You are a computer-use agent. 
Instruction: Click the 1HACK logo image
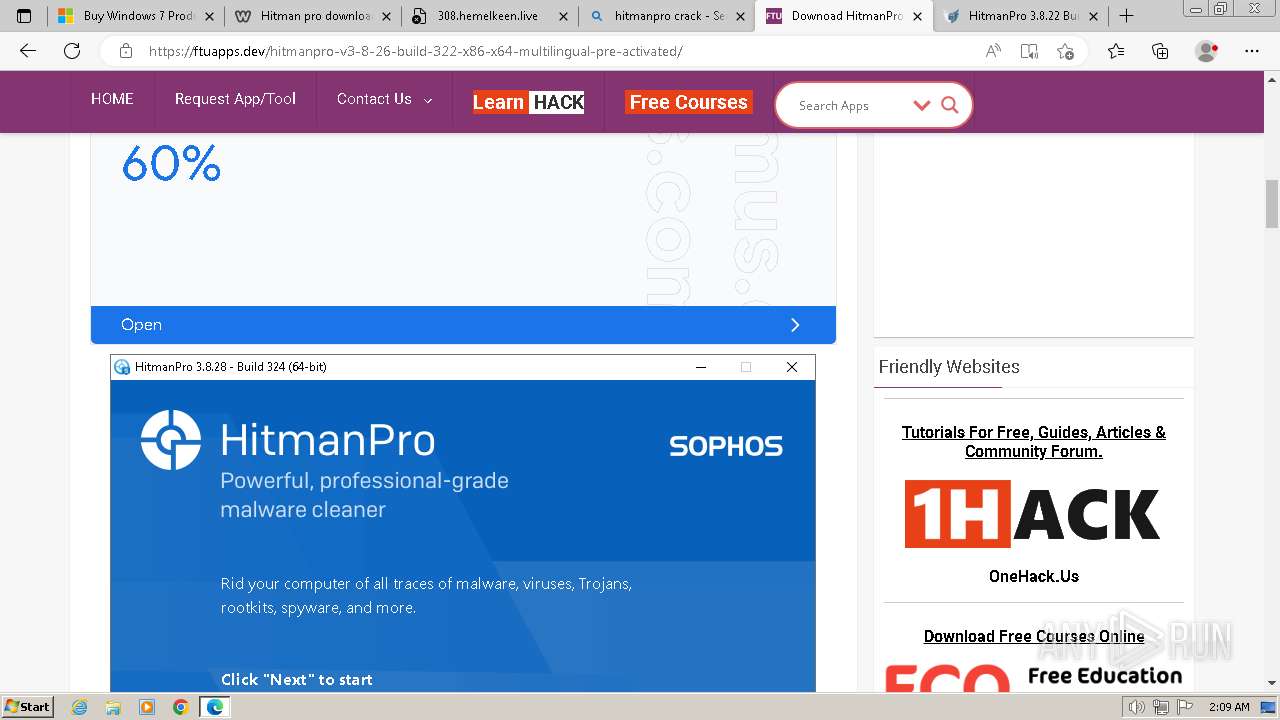[1033, 514]
